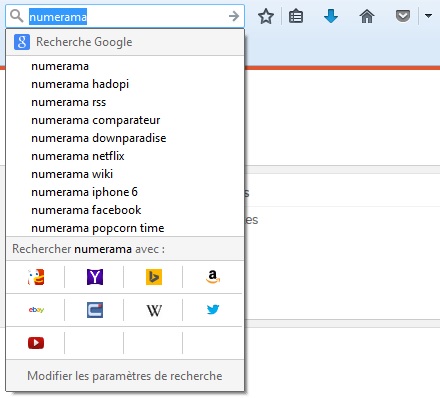Choose suggestion "numerama downparadise"
The width and height of the screenshot is (440, 398).
[125, 138]
